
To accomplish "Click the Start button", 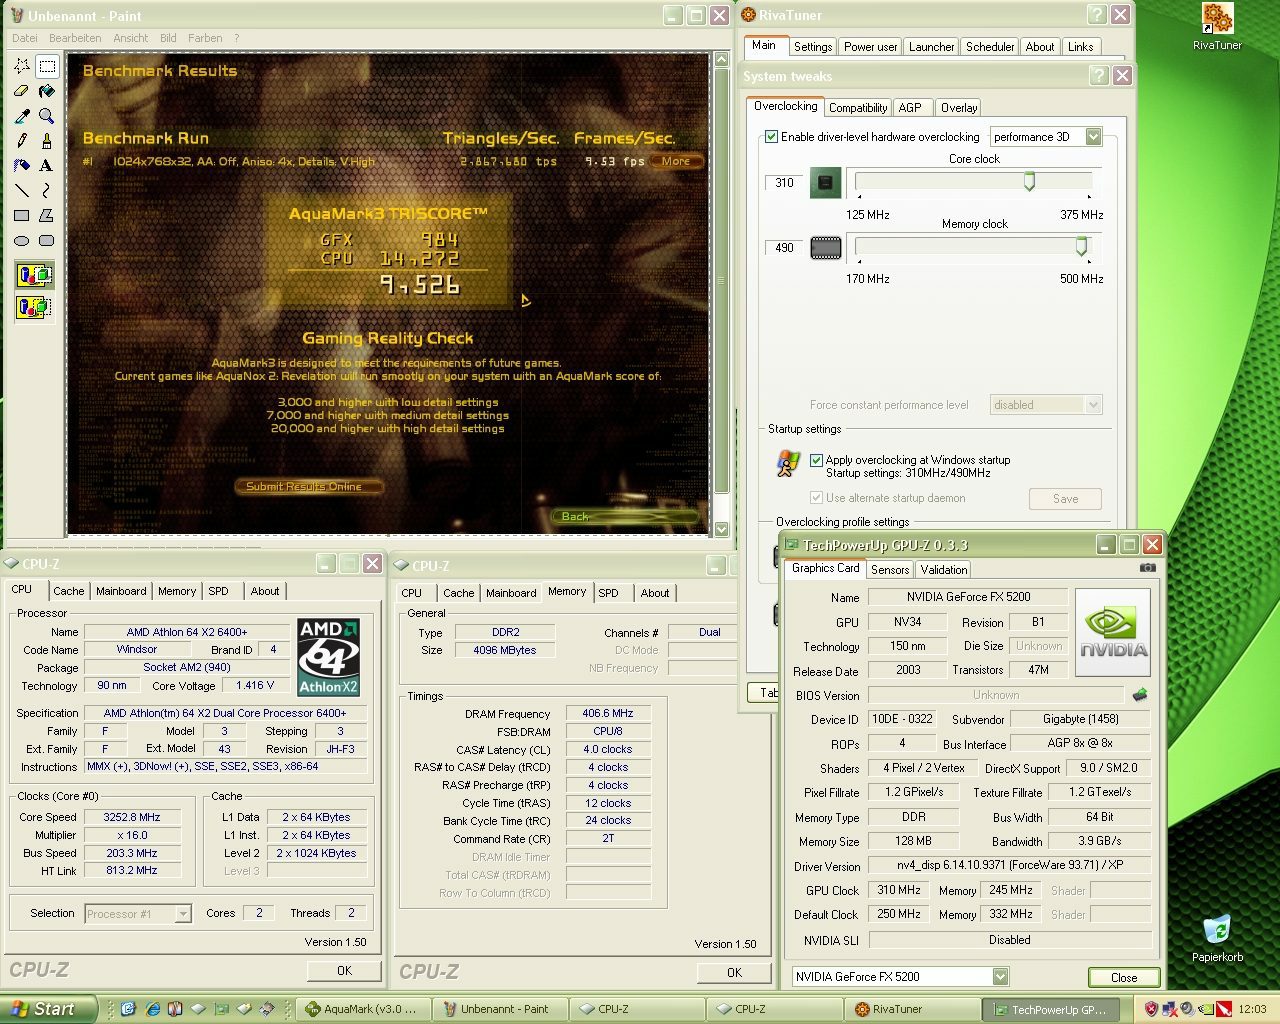I will click(x=48, y=1009).
